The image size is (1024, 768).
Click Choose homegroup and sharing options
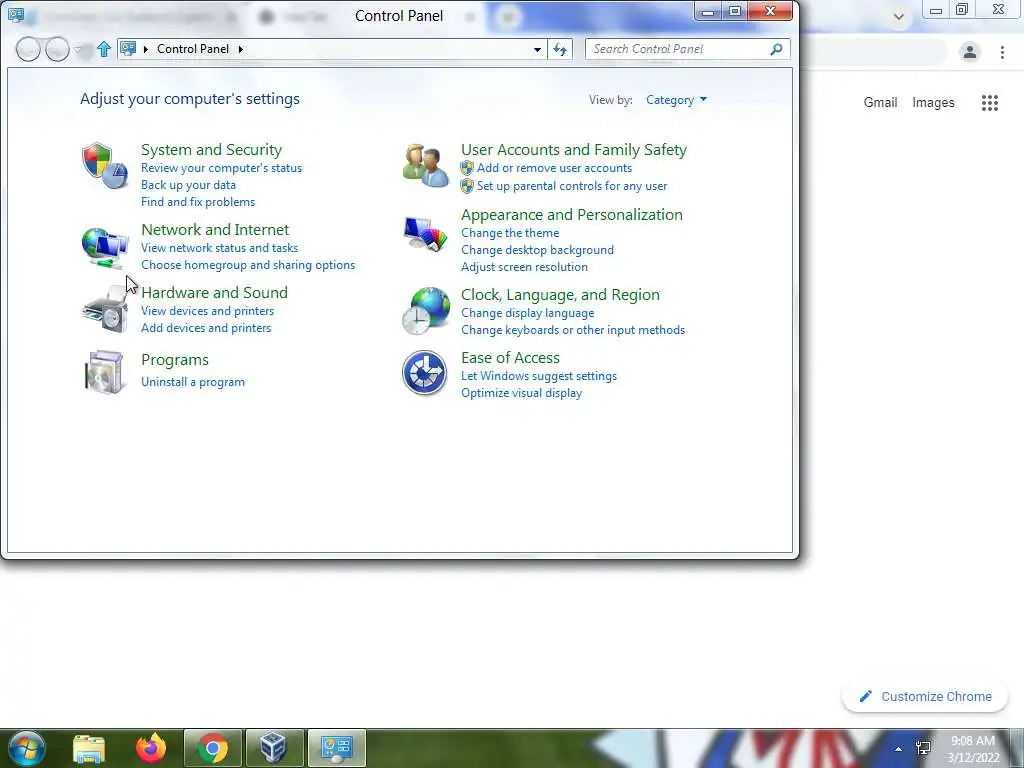pyautogui.click(x=248, y=264)
